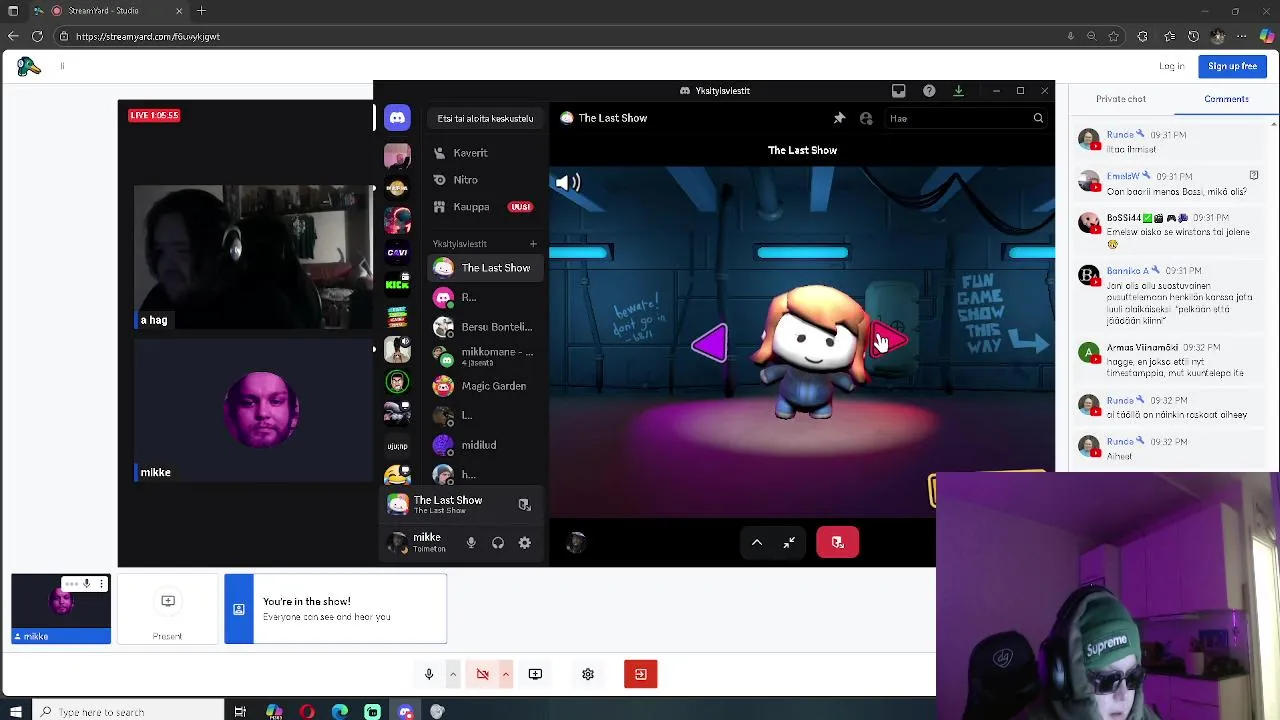Click the Present tile
Image resolution: width=1280 pixels, height=720 pixels.
click(168, 609)
